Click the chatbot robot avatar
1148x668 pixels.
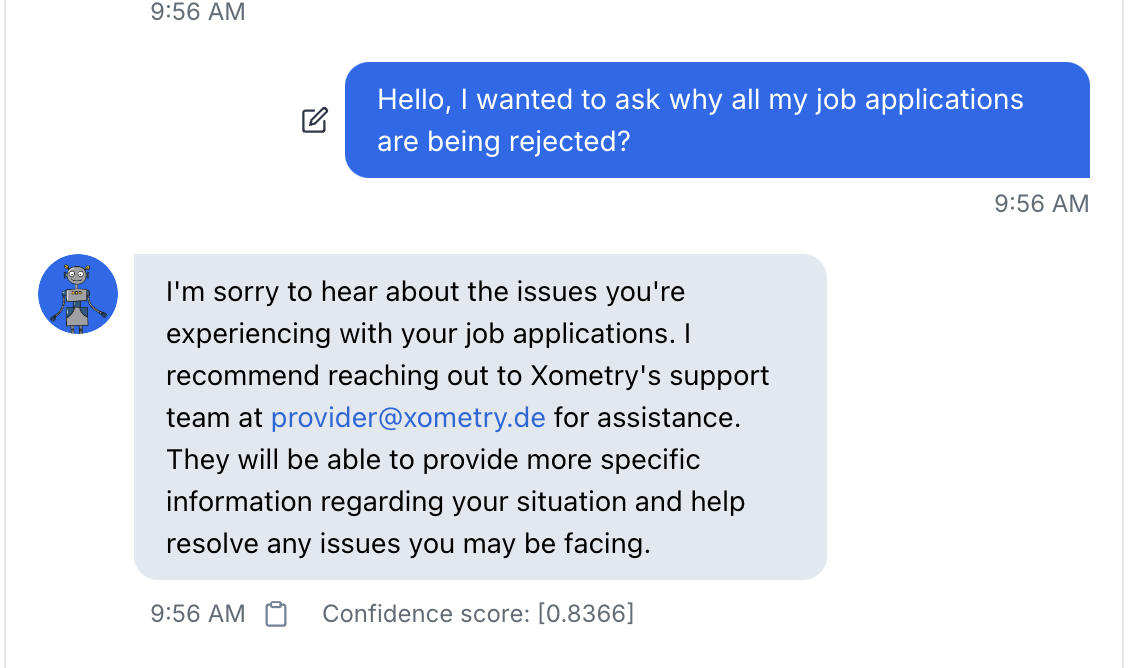78,294
